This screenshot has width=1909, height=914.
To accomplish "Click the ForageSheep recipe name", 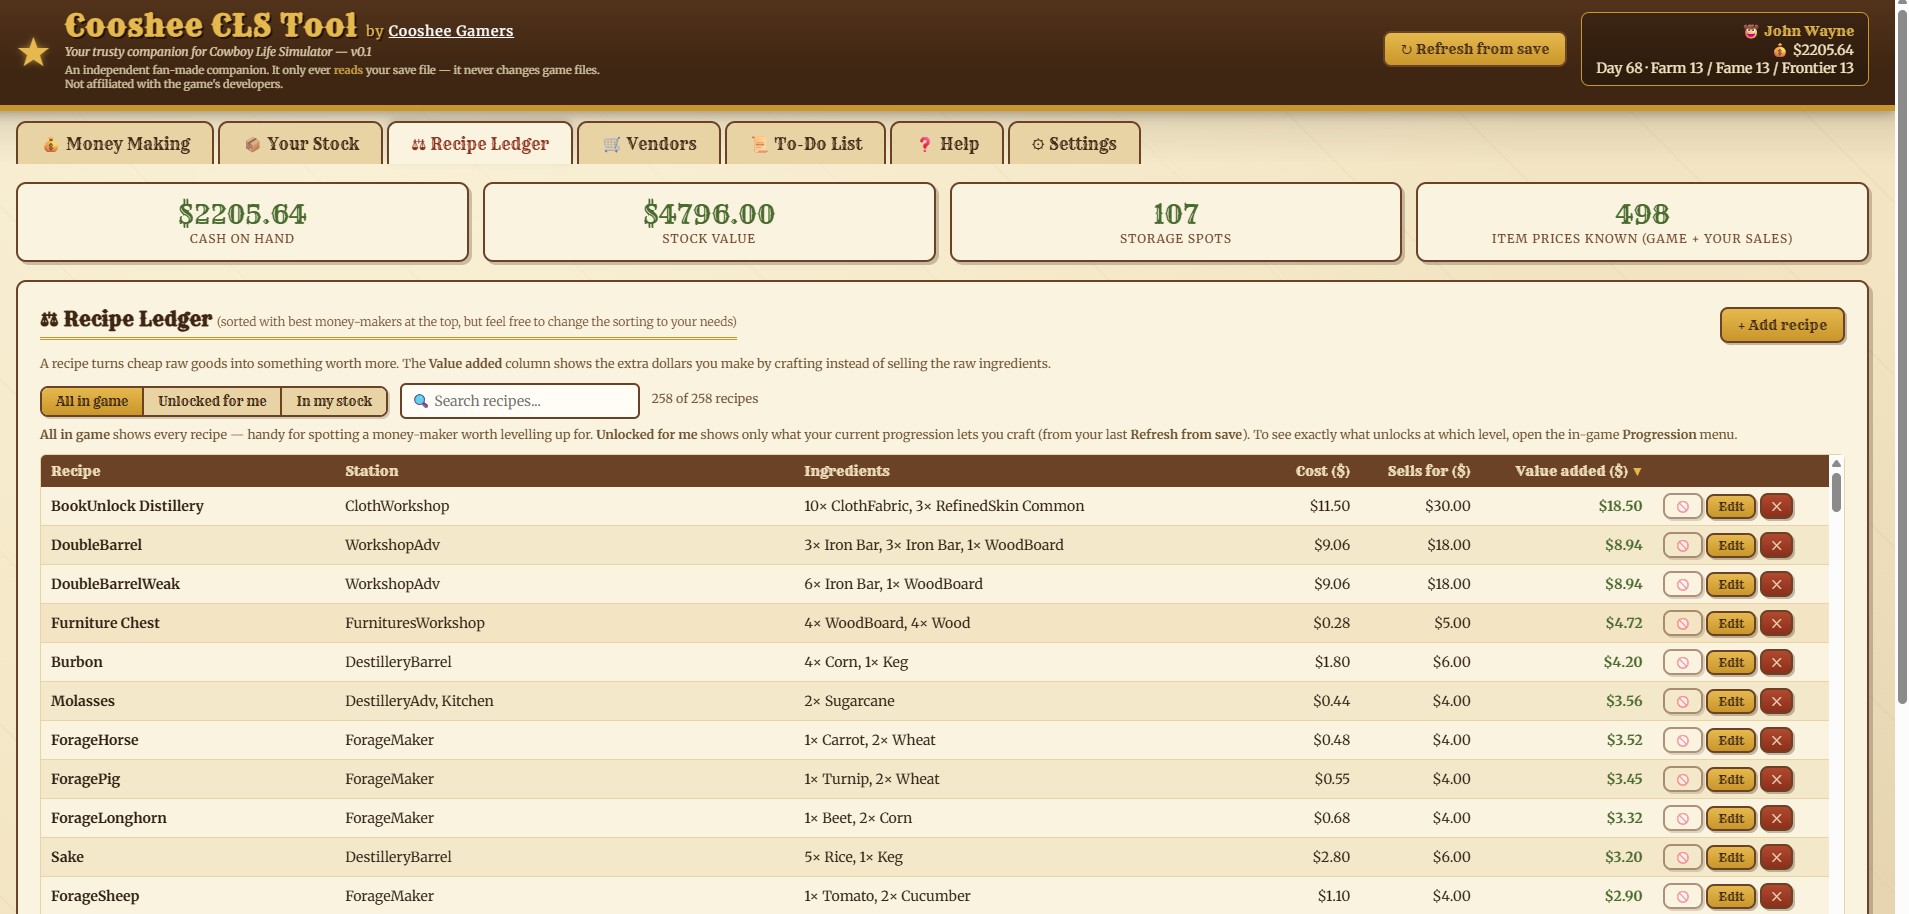I will click(95, 896).
